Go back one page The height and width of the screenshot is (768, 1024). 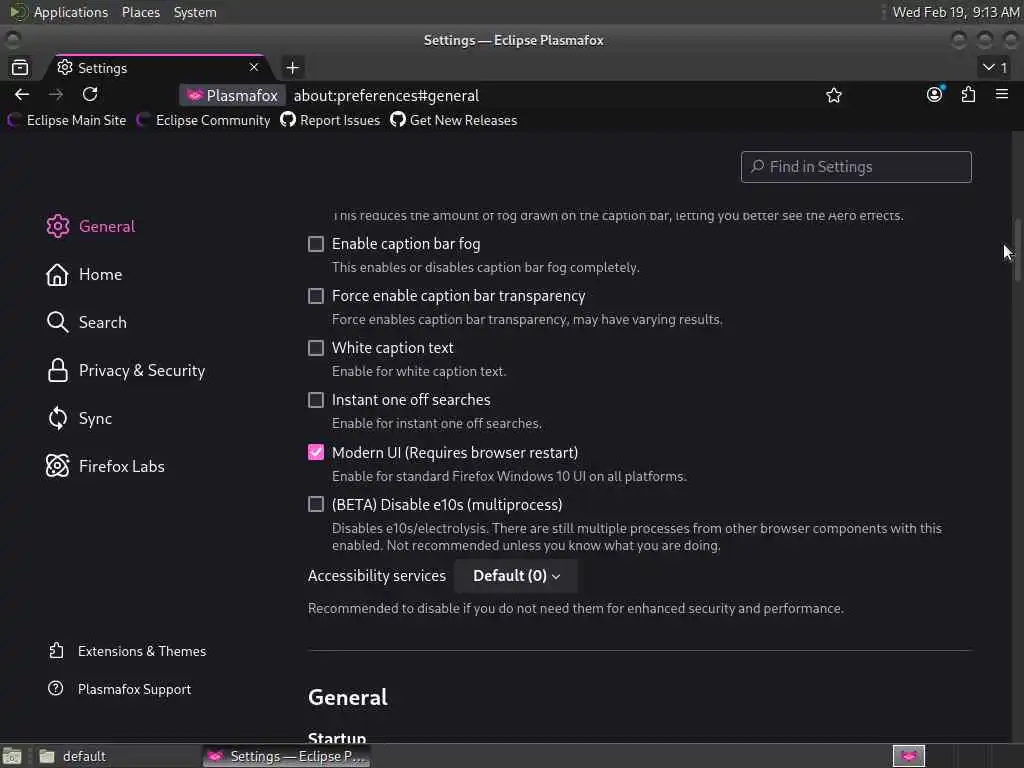(22, 94)
